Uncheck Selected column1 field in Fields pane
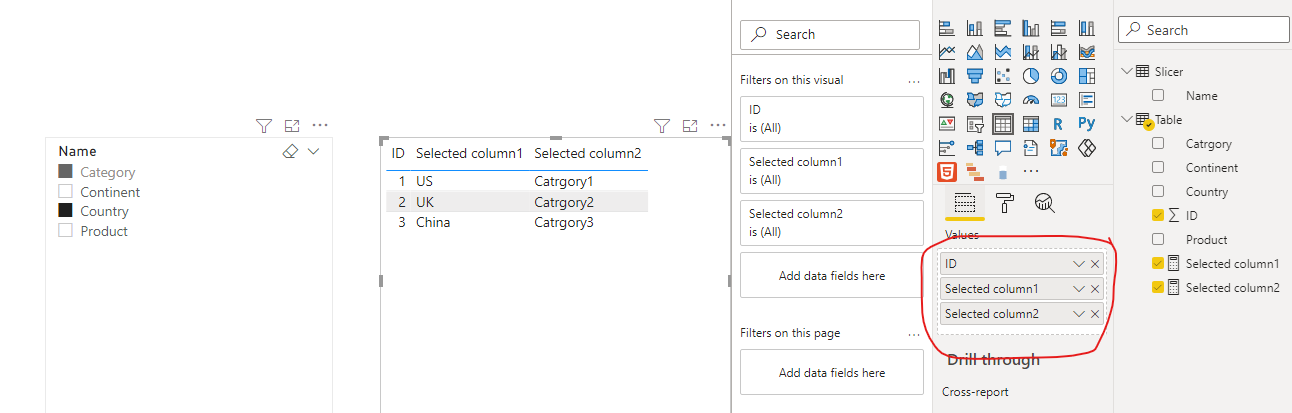This screenshot has width=1292, height=413. point(1158,263)
